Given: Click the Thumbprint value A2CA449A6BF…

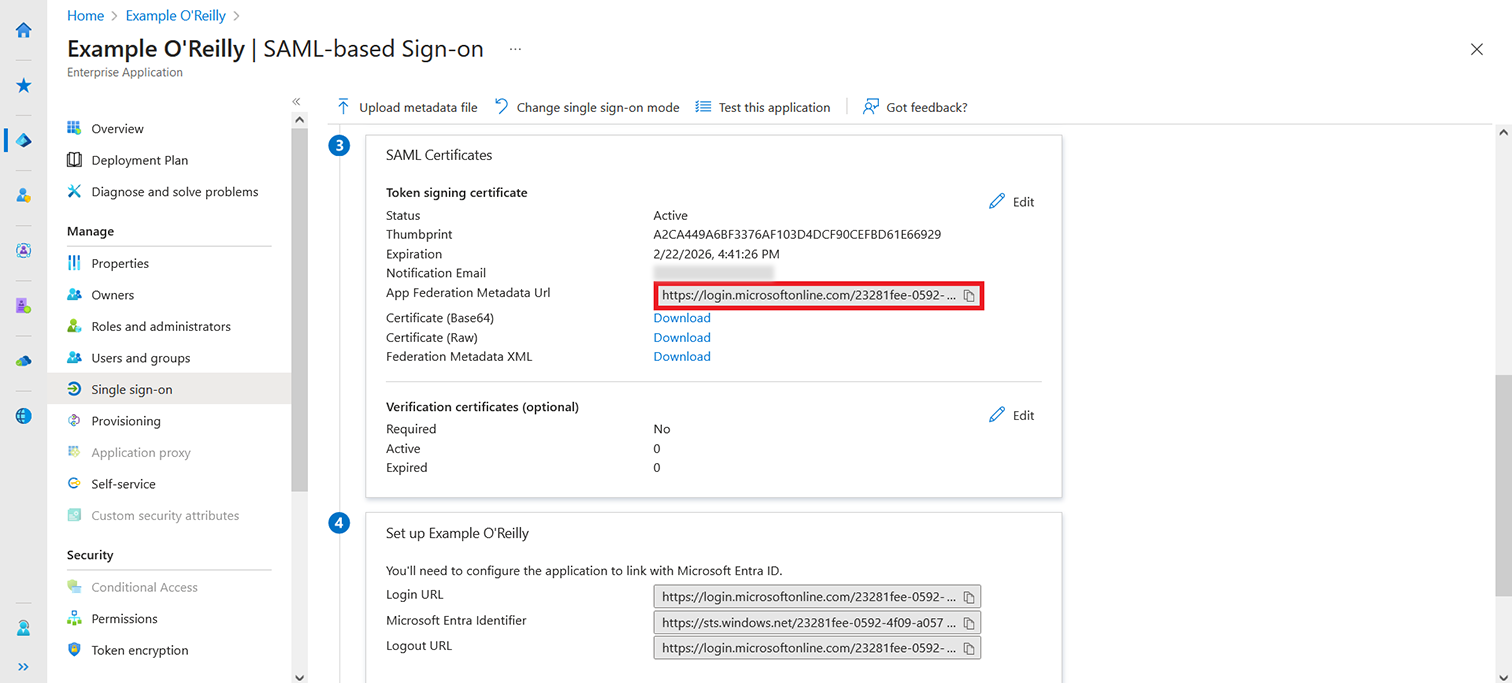Looking at the screenshot, I should click(x=797, y=235).
